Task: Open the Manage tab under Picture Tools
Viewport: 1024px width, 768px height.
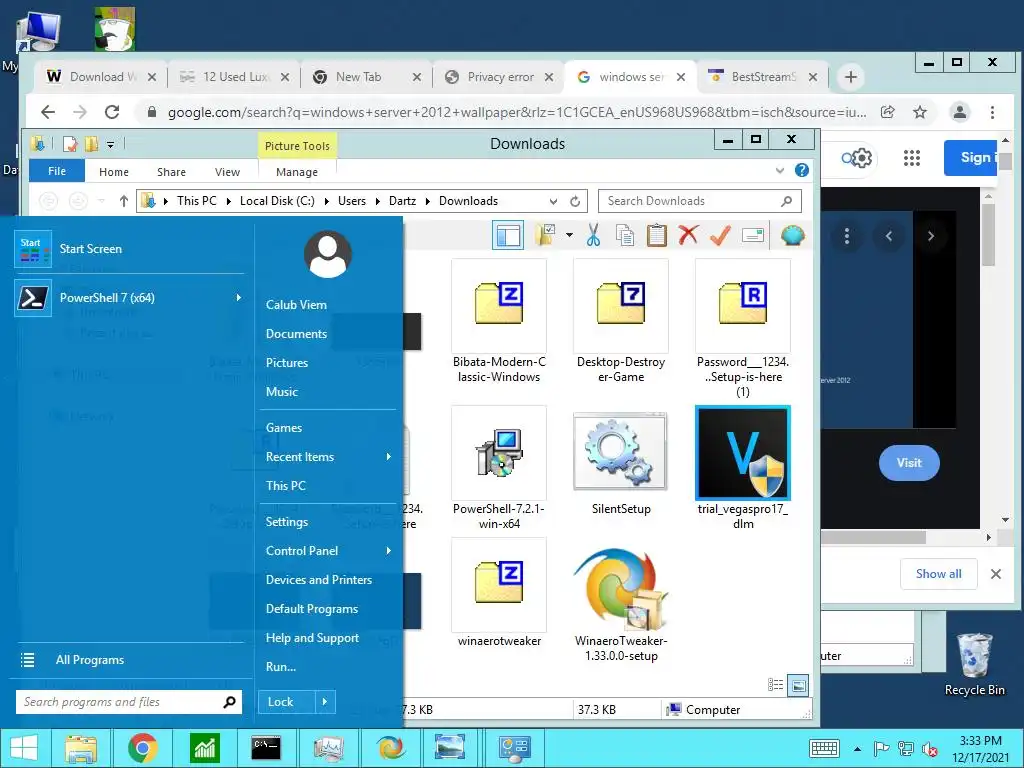Action: [296, 172]
